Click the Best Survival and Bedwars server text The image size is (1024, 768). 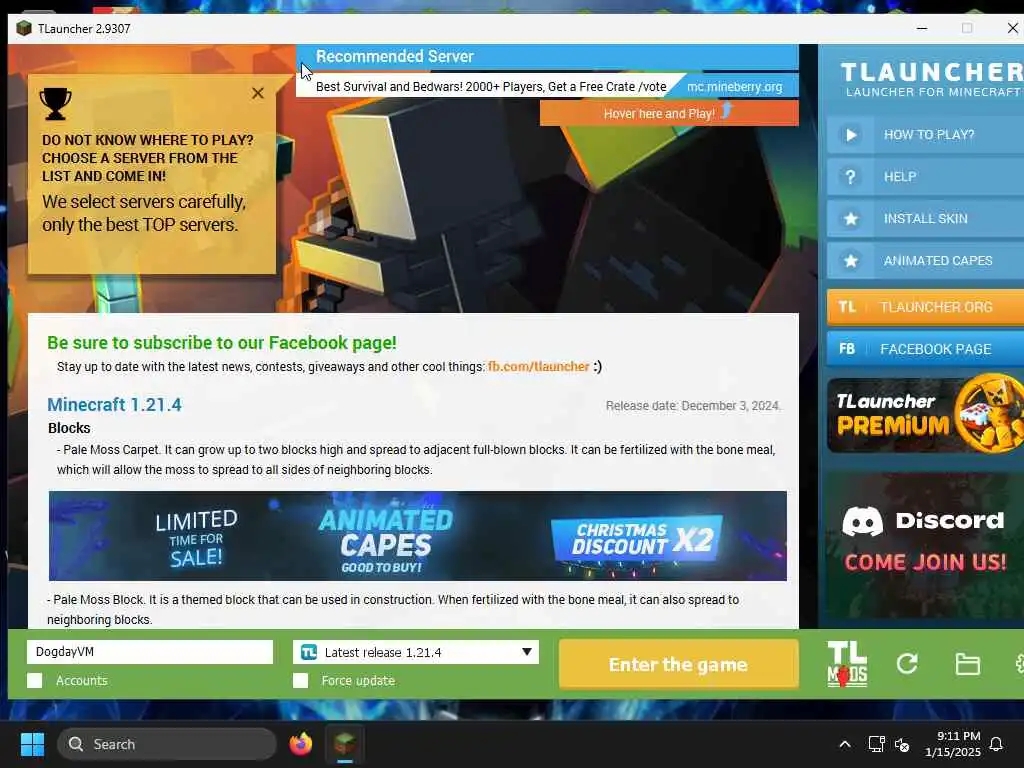pyautogui.click(x=491, y=87)
